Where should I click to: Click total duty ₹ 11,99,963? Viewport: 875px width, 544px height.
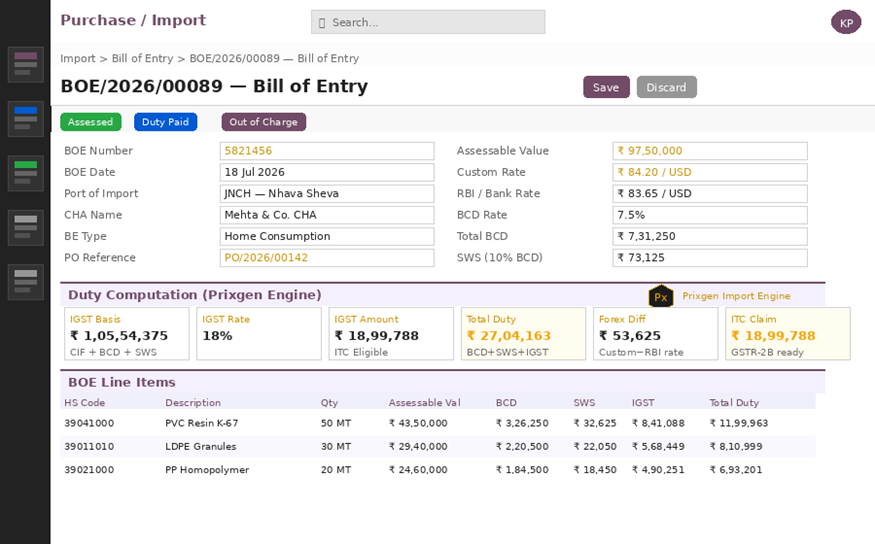[x=739, y=423]
